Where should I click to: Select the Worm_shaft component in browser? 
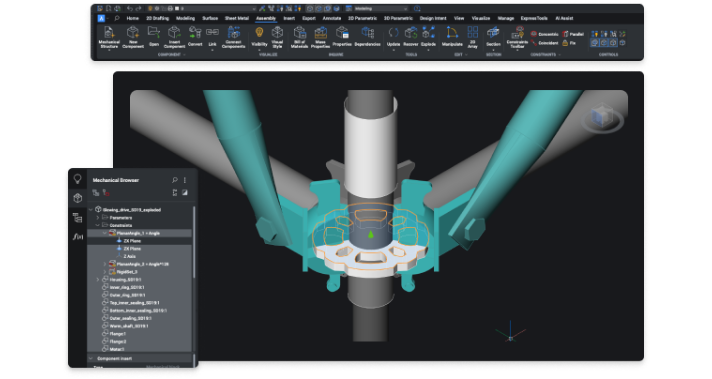[x=129, y=326]
